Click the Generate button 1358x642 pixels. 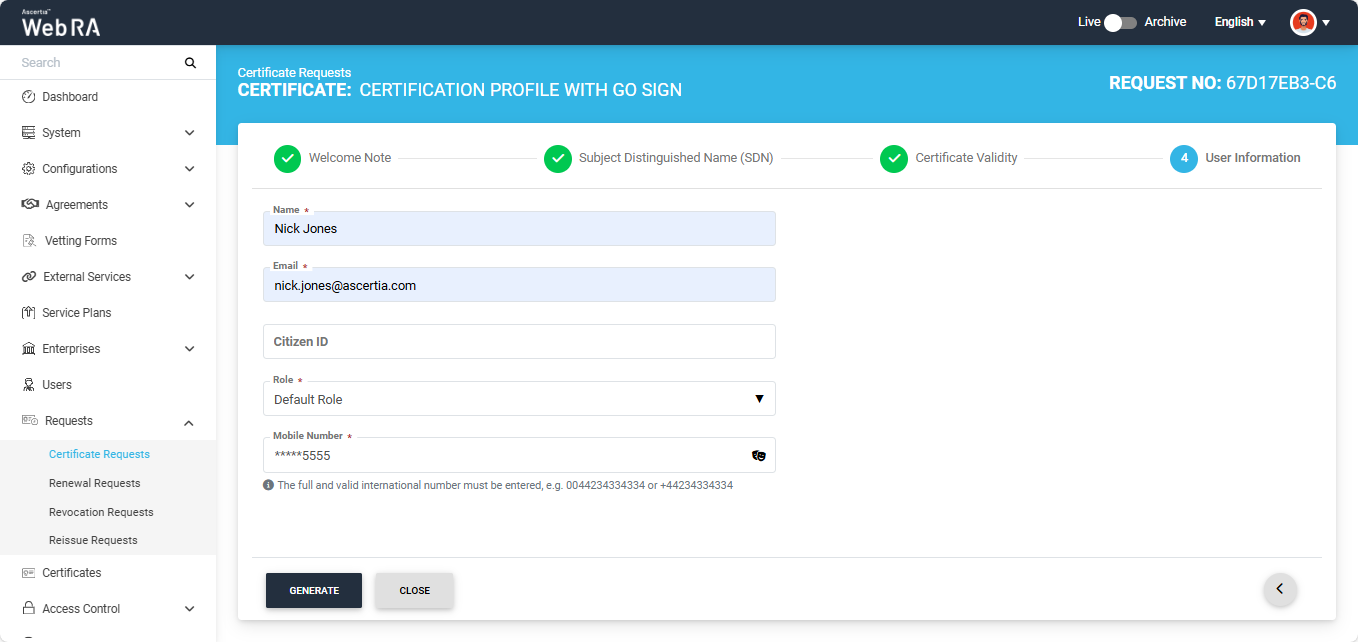tap(314, 590)
